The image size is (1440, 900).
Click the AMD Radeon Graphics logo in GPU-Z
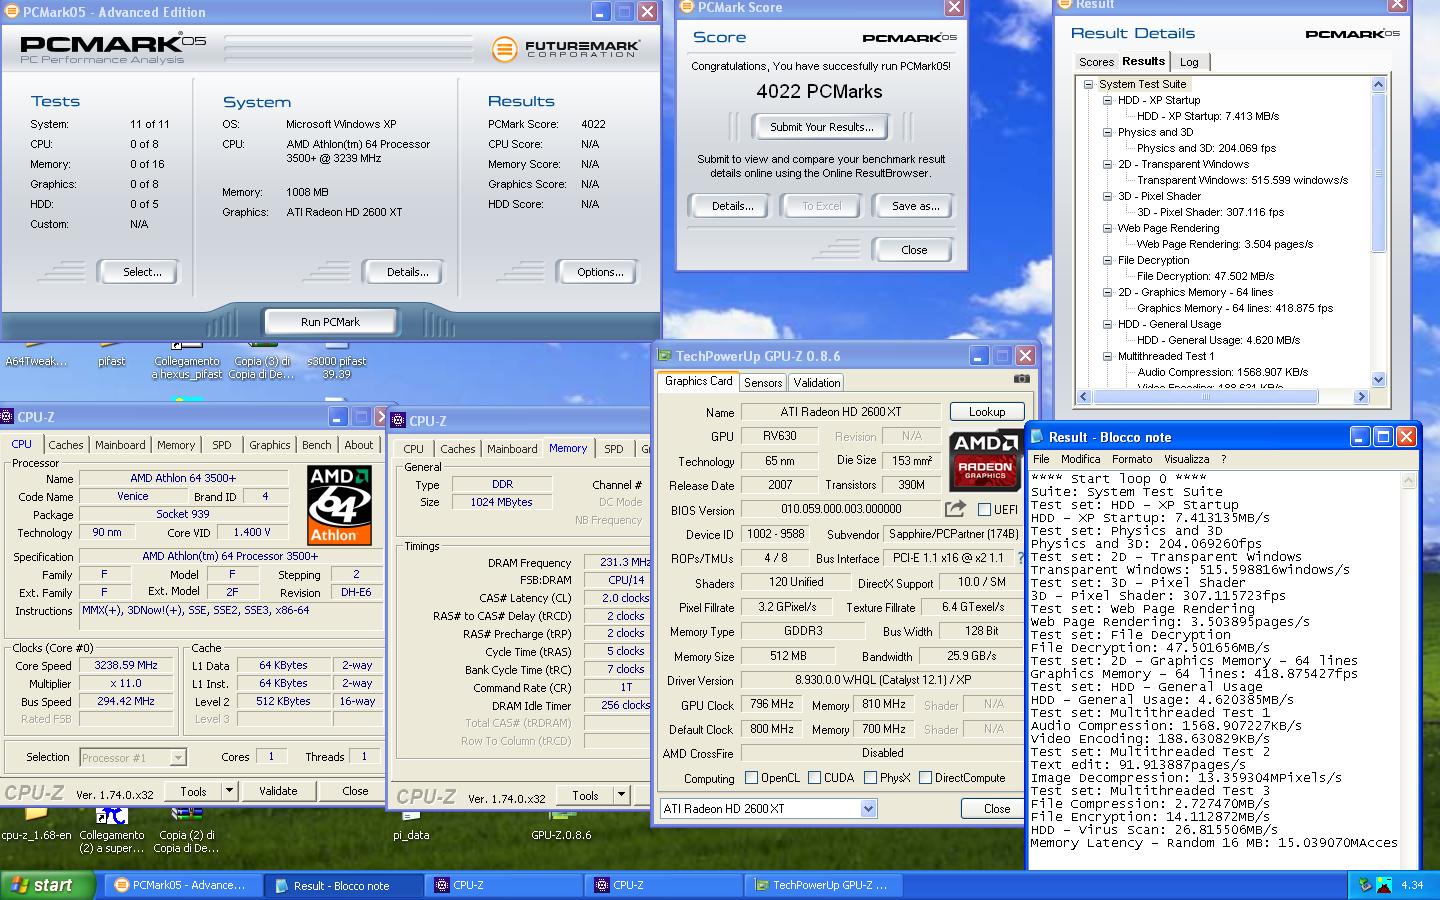pyautogui.click(x=985, y=461)
